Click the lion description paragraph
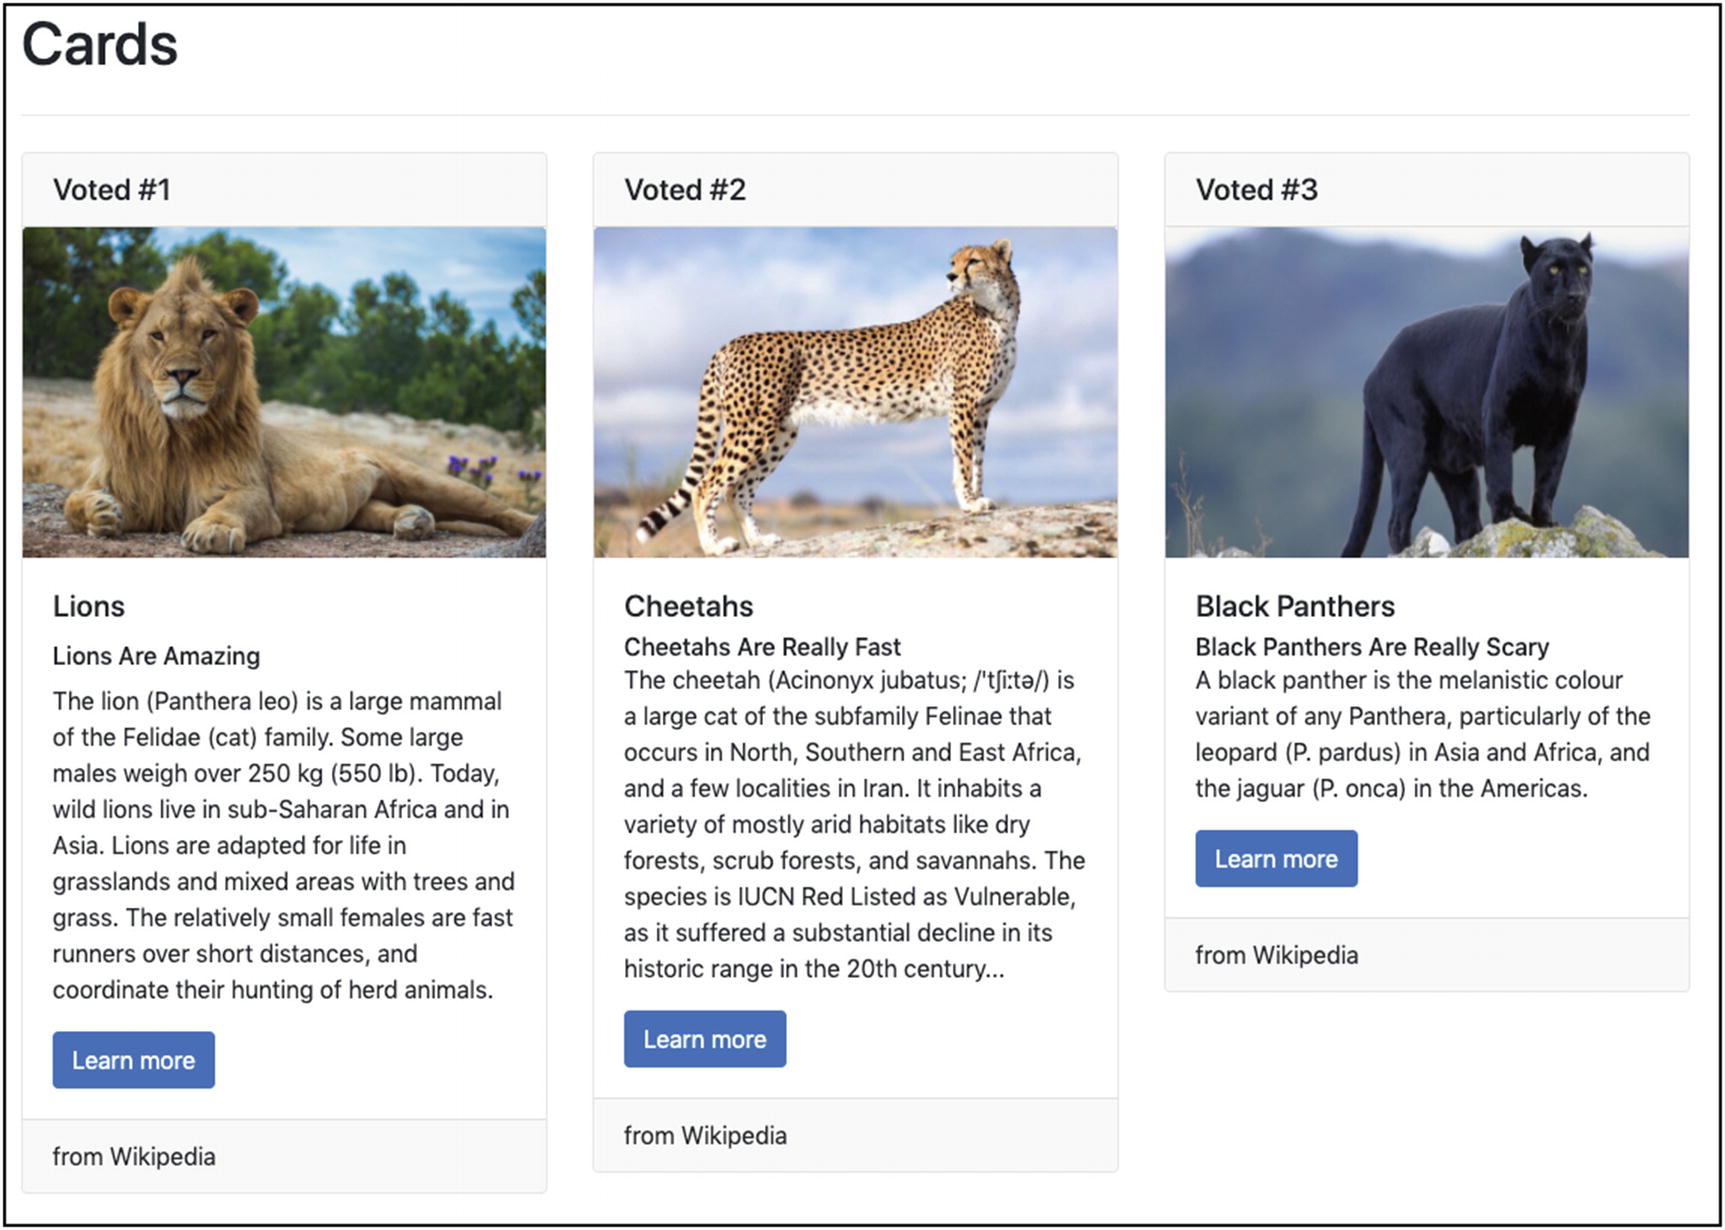The image size is (1725, 1230). click(x=283, y=845)
